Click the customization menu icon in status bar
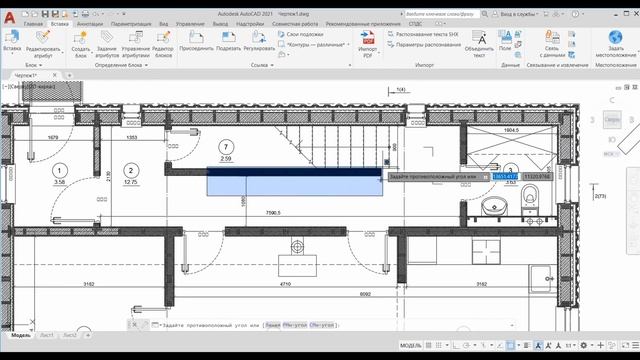 [x=636, y=345]
